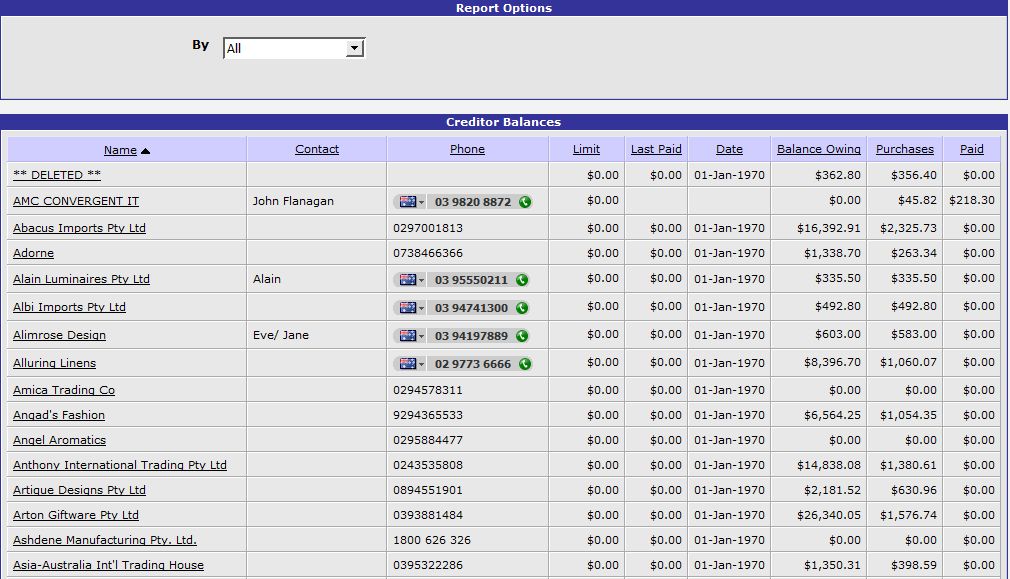
Task: Sort creditors by Contact column
Action: [317, 149]
